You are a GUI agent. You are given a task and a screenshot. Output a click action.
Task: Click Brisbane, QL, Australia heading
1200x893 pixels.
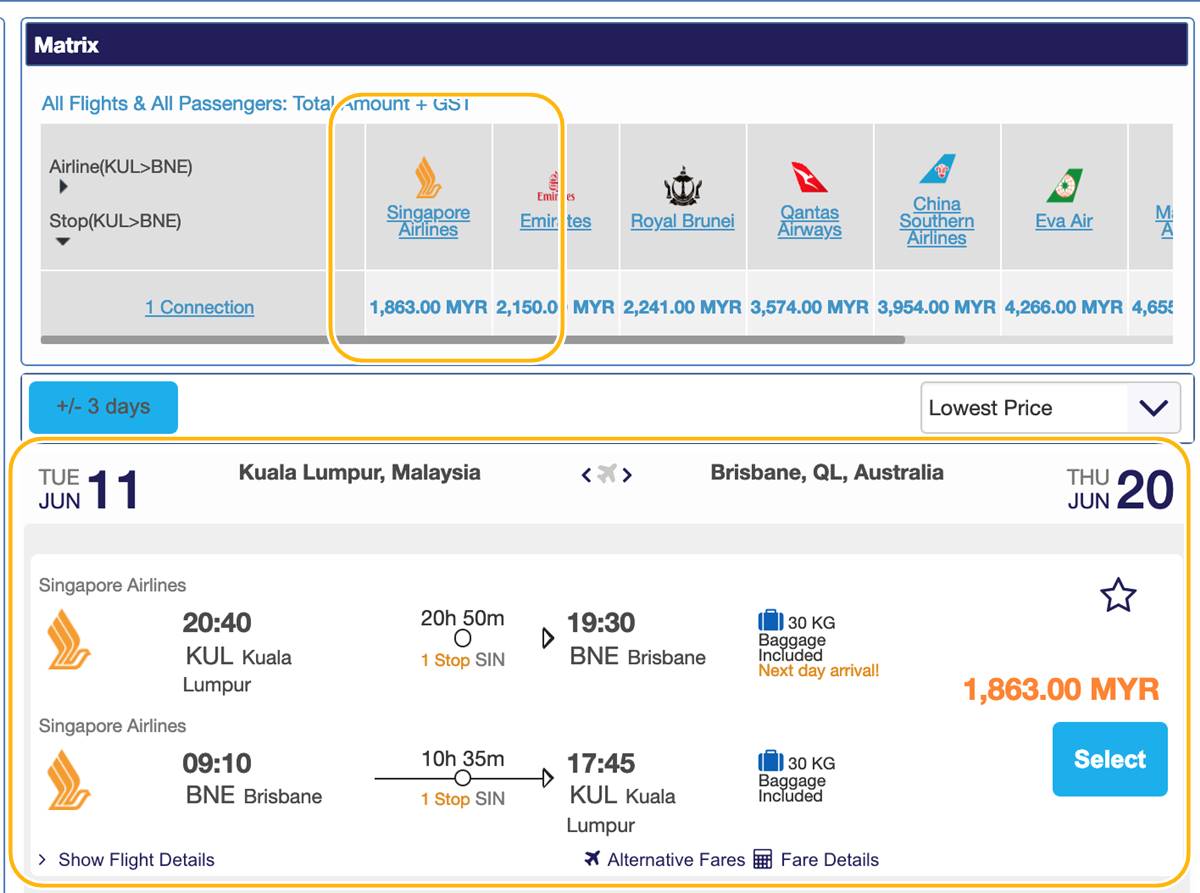click(x=827, y=472)
